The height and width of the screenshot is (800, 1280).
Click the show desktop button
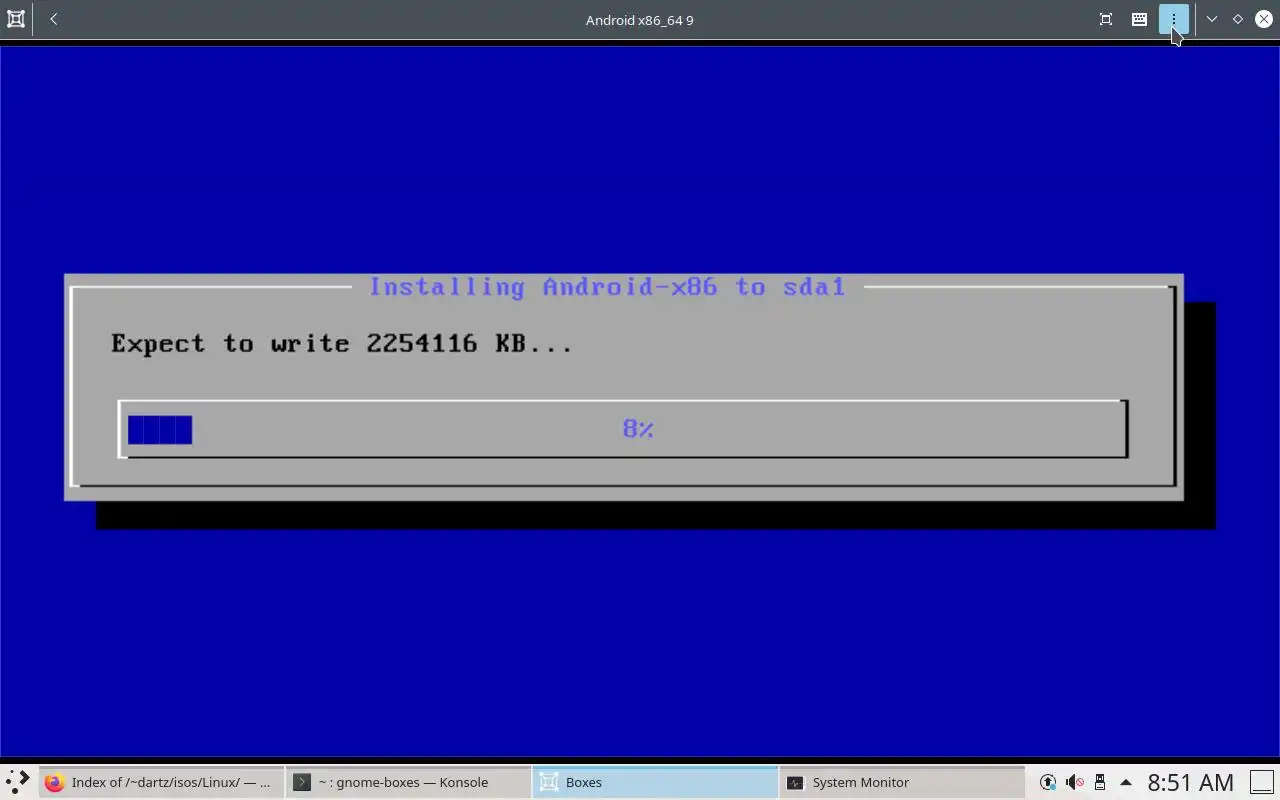tap(1262, 782)
